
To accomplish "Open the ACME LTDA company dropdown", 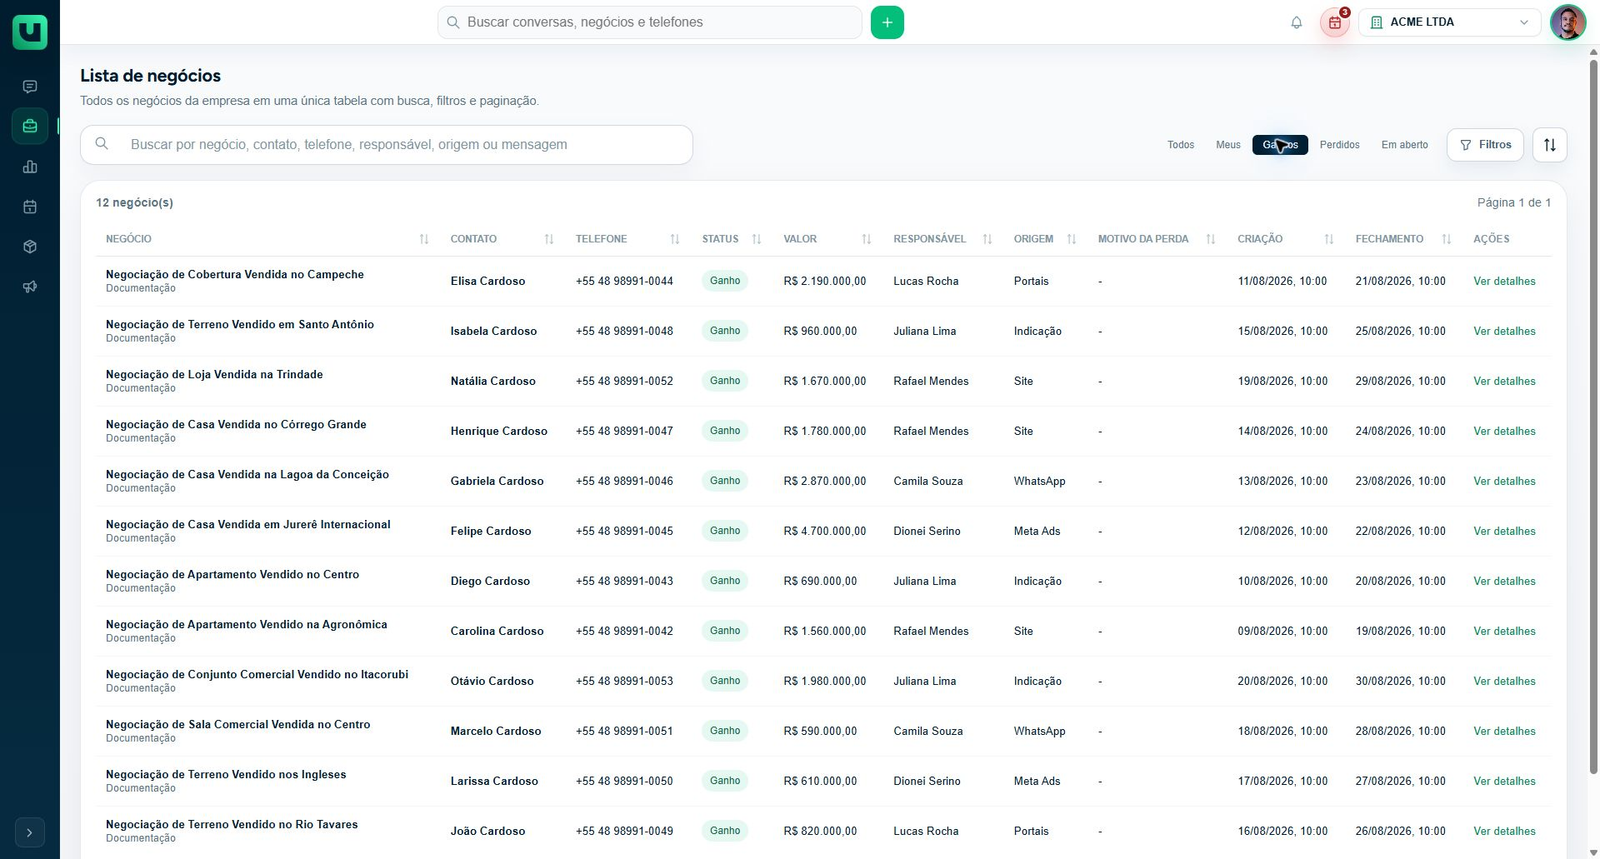I will pos(1448,22).
